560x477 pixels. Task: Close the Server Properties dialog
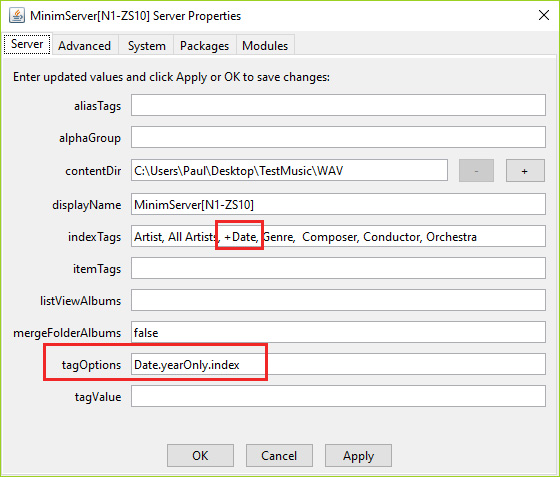click(544, 15)
